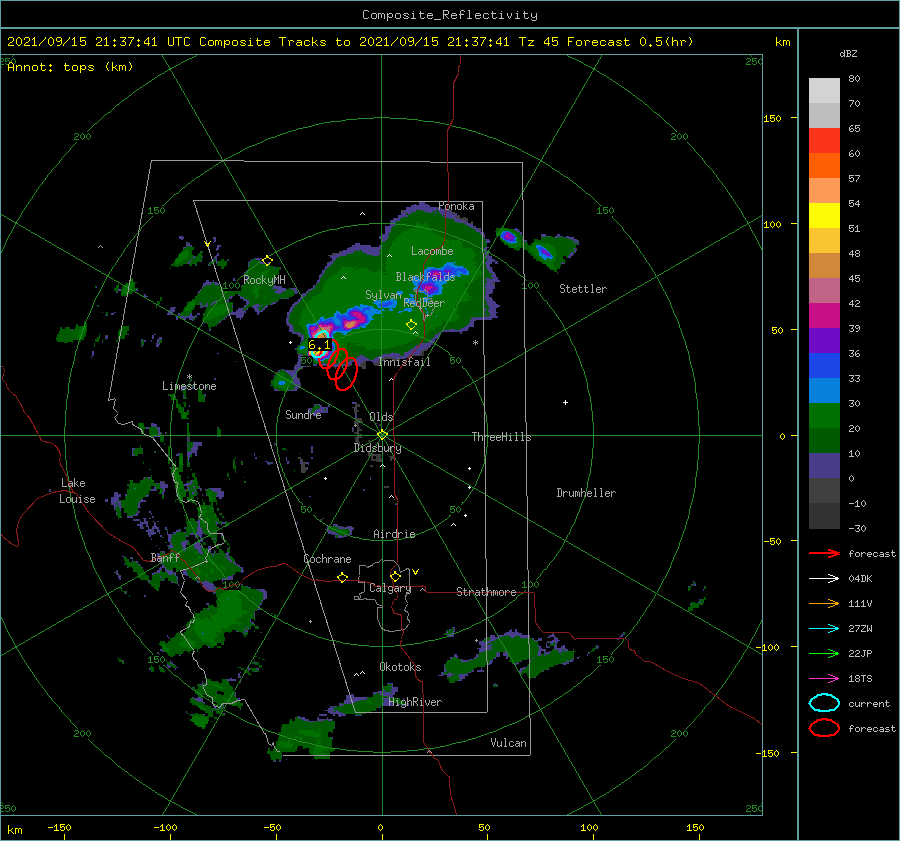Screen dimensions: 900x841
Task: Click the Banff label
Action: click(165, 557)
